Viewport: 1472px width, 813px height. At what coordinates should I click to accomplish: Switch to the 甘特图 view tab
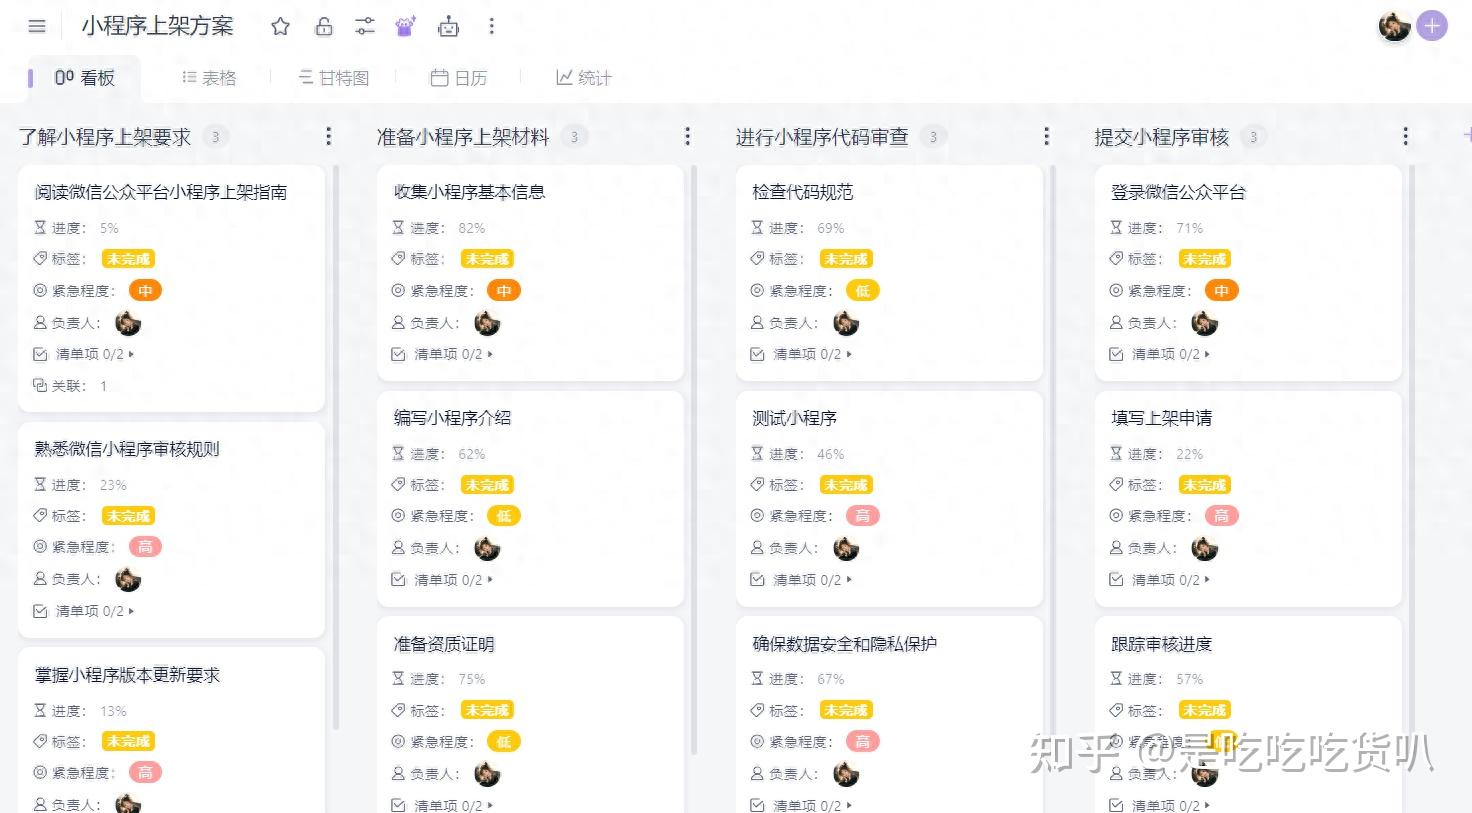point(334,78)
